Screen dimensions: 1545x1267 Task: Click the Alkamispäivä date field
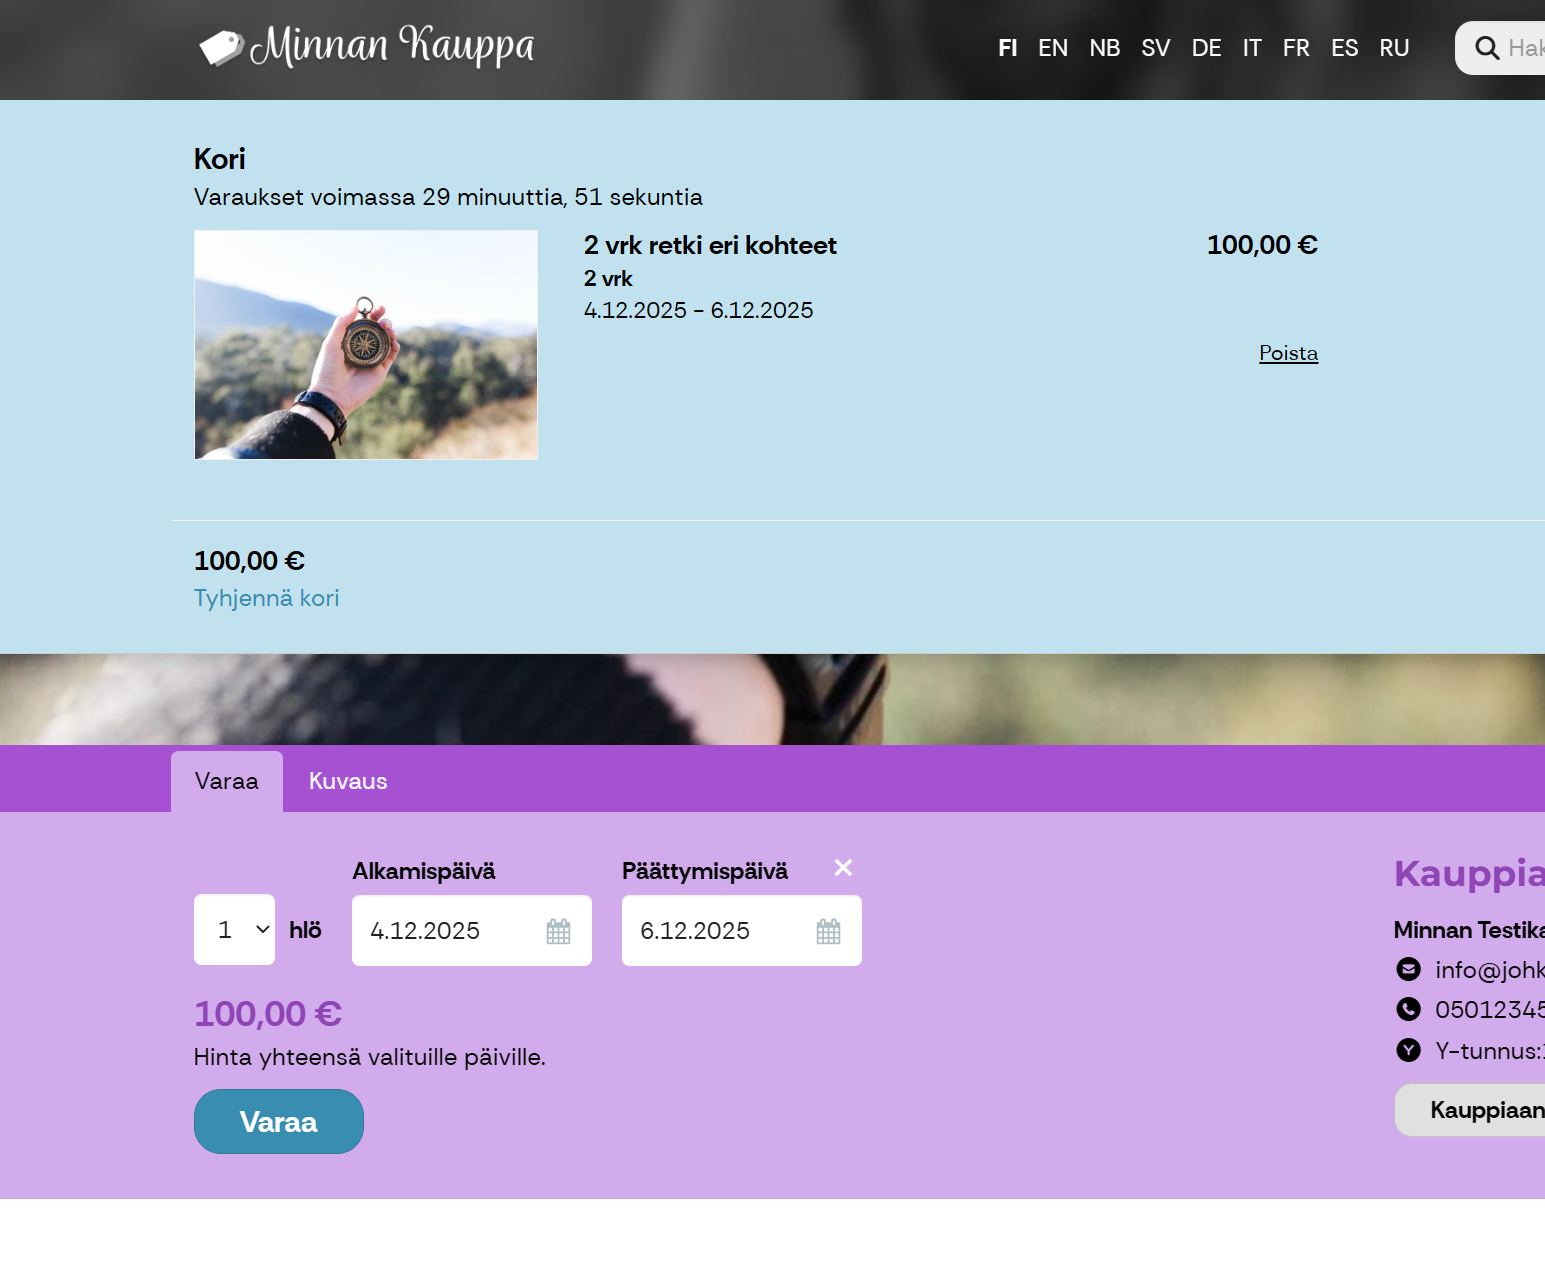click(x=472, y=931)
